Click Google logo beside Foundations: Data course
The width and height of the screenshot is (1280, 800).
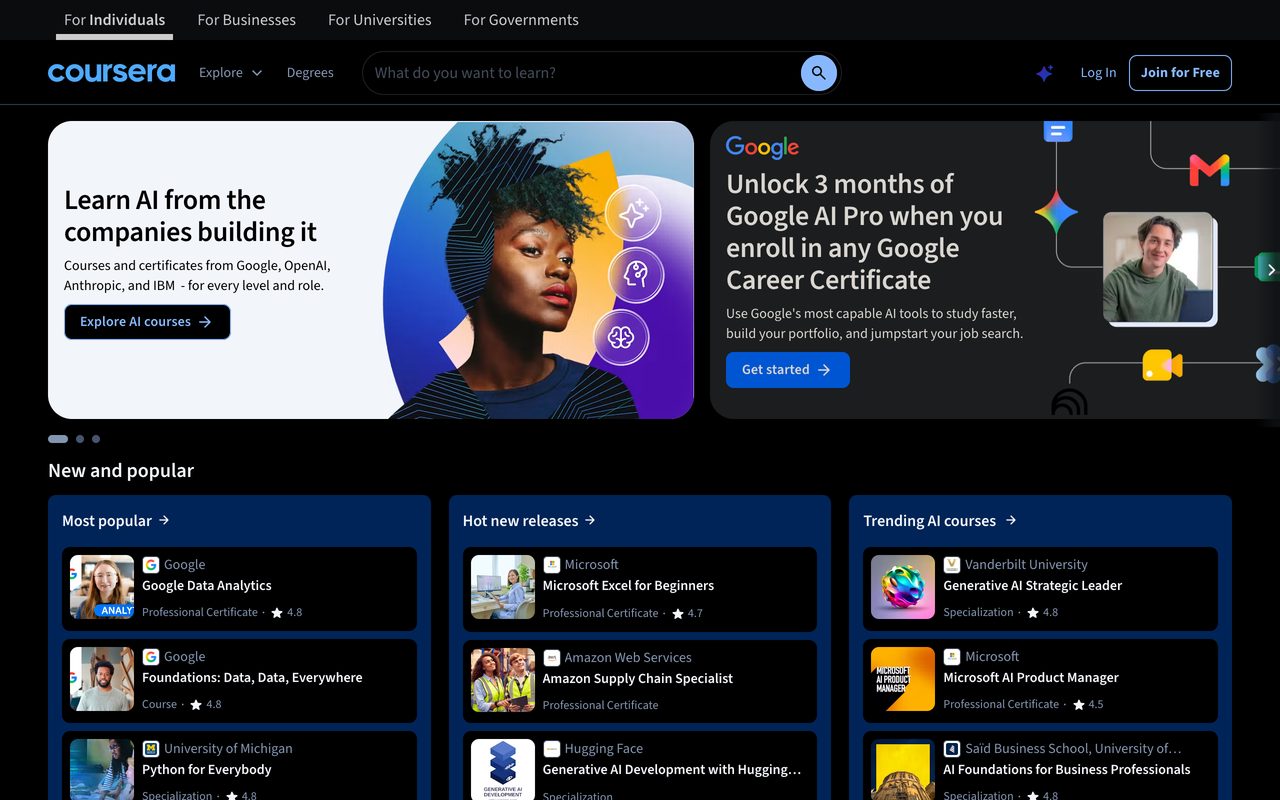[151, 657]
